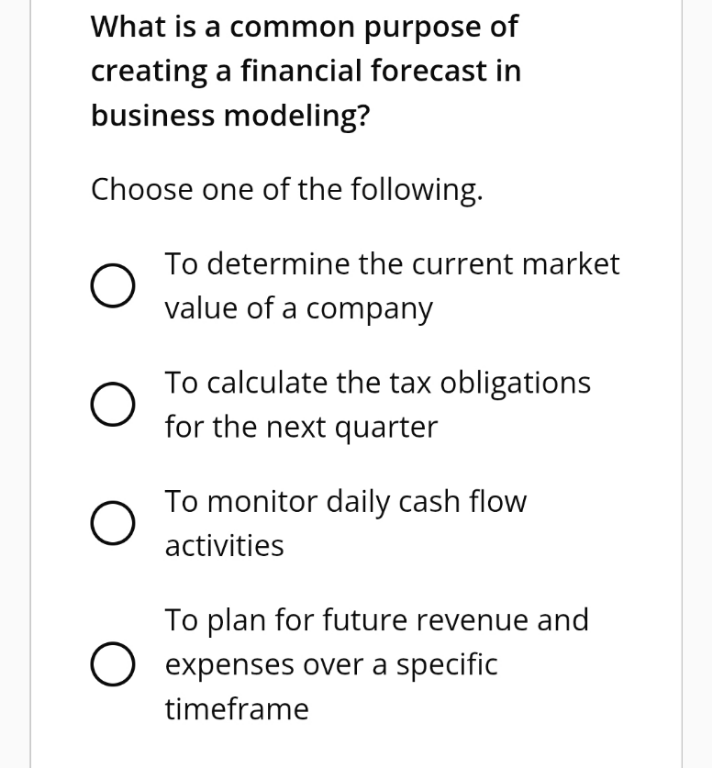This screenshot has width=712, height=768.
Task: Click the 'business modeling?' heading line
Action: [x=231, y=116]
